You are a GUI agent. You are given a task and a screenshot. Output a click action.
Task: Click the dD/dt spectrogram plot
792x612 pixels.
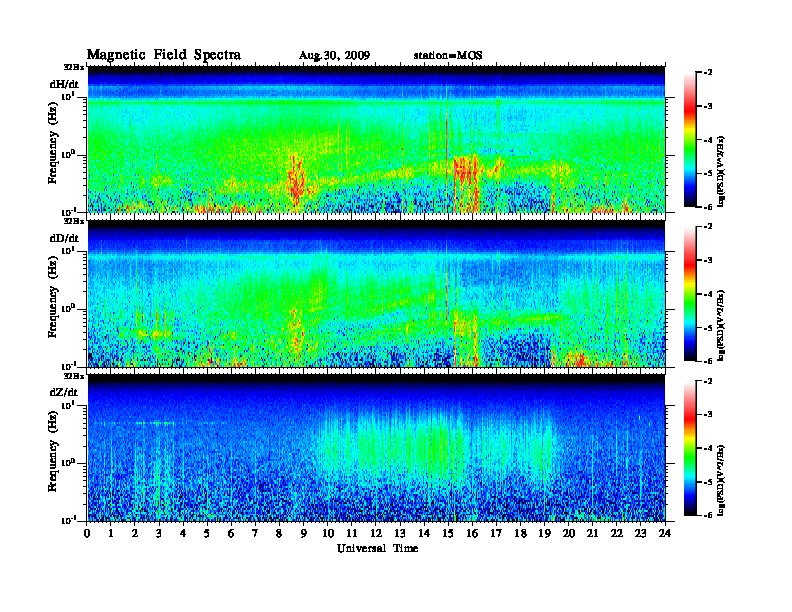(376, 294)
